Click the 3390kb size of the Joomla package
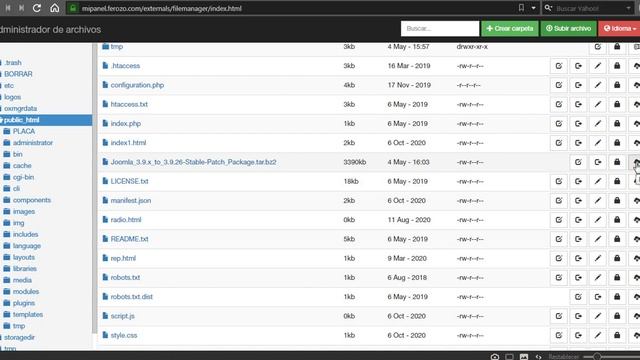 [x=354, y=162]
